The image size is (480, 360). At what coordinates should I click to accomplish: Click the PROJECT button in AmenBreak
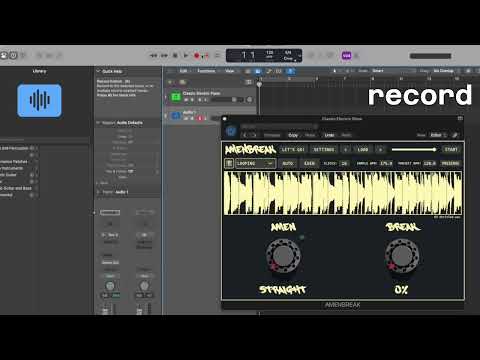450,163
